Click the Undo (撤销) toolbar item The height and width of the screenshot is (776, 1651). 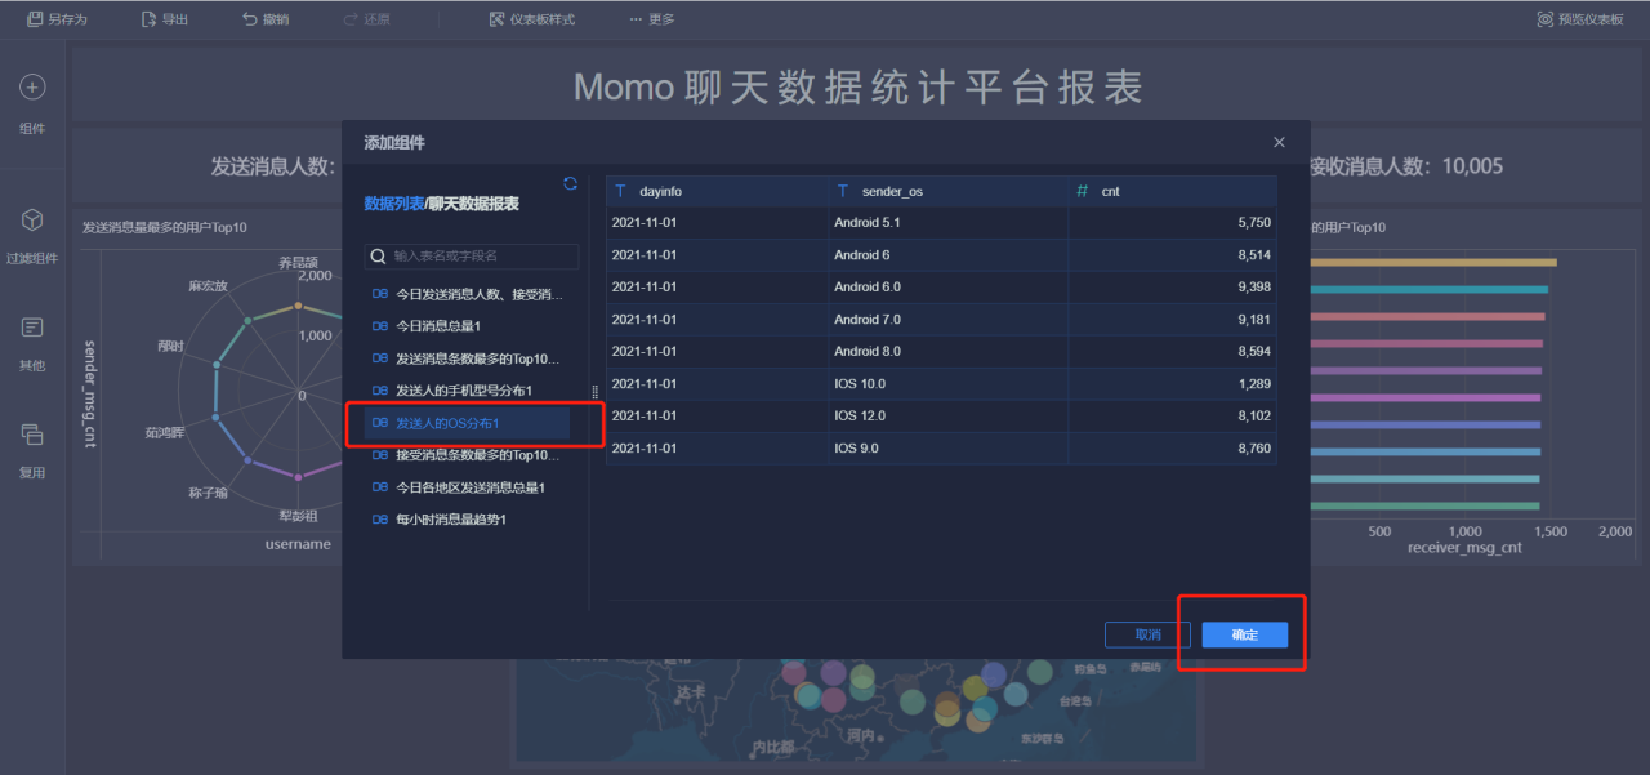pyautogui.click(x=266, y=19)
